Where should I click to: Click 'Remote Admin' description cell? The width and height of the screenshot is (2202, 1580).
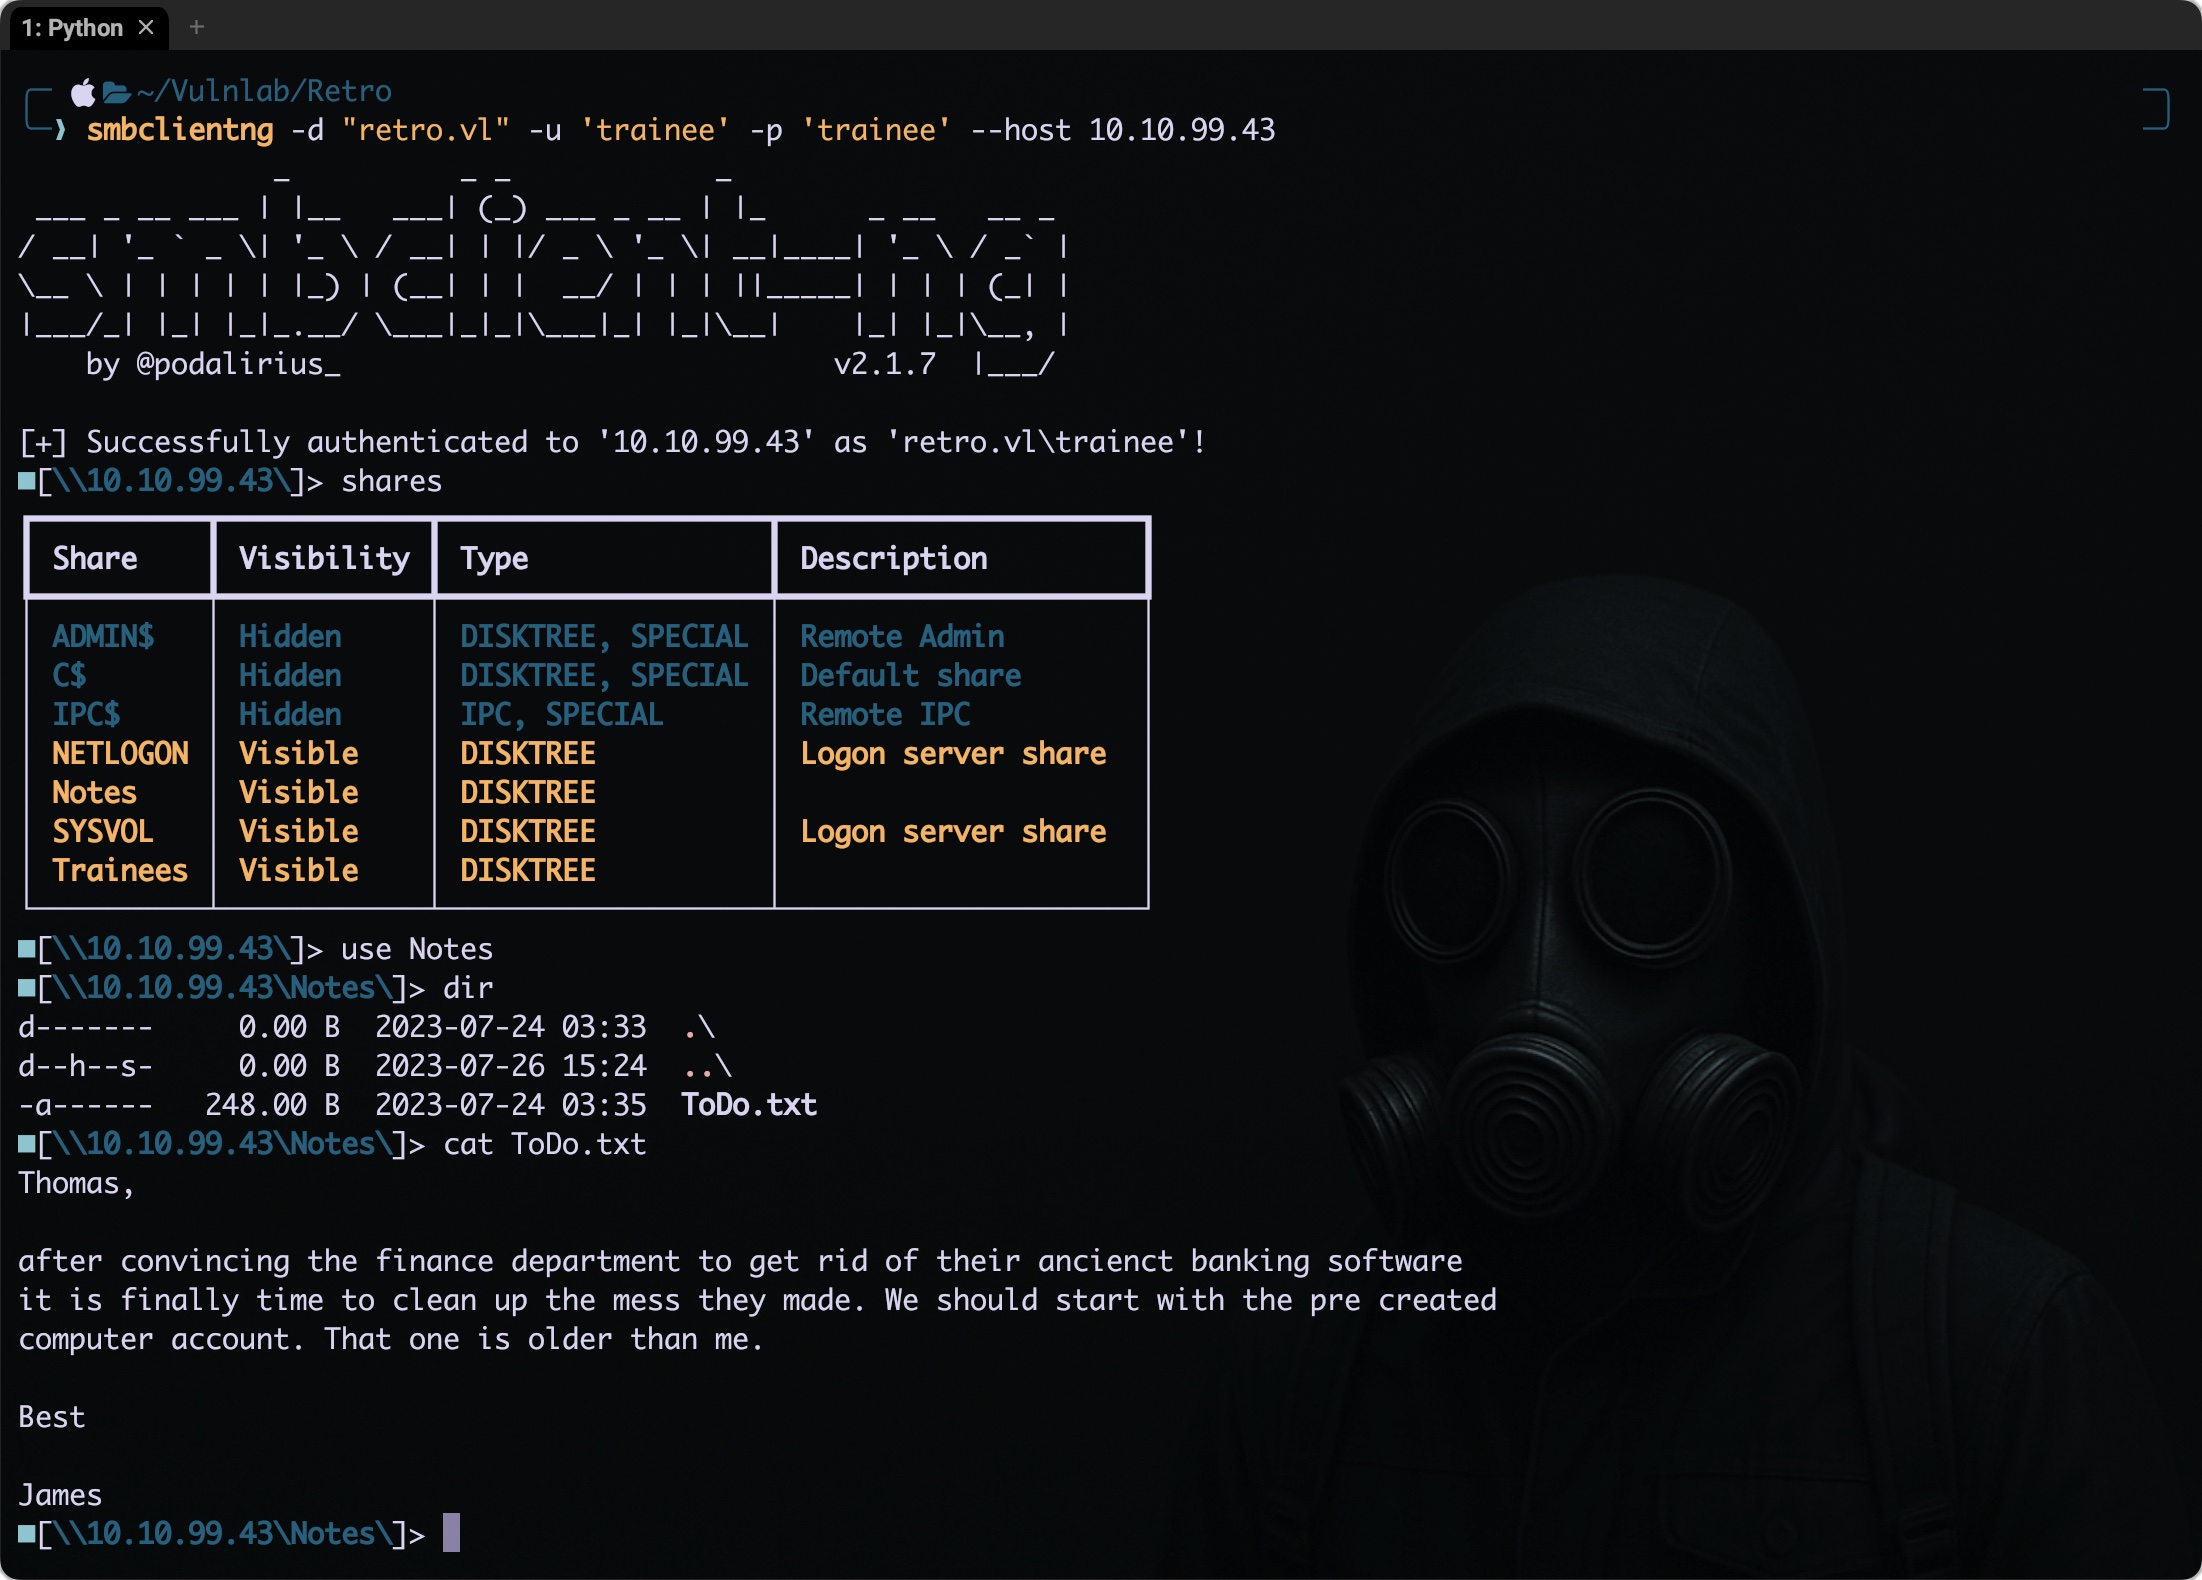click(902, 636)
